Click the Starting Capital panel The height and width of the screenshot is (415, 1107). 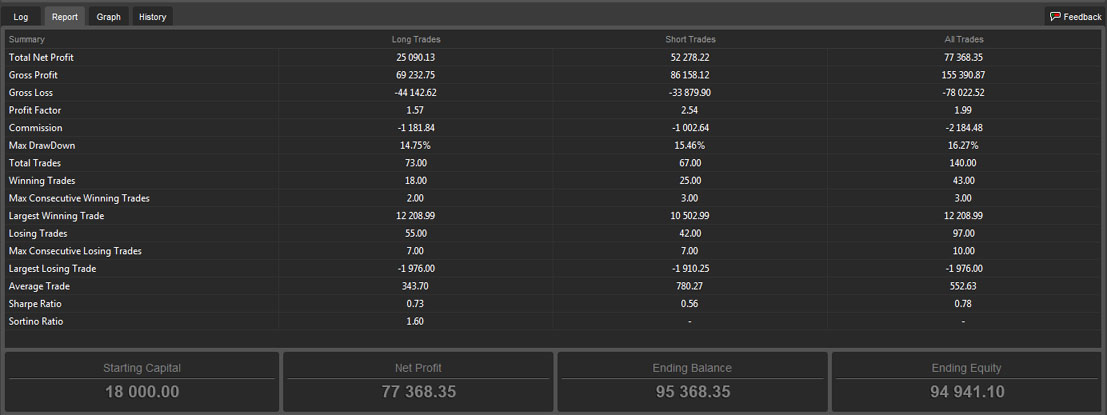[142, 382]
